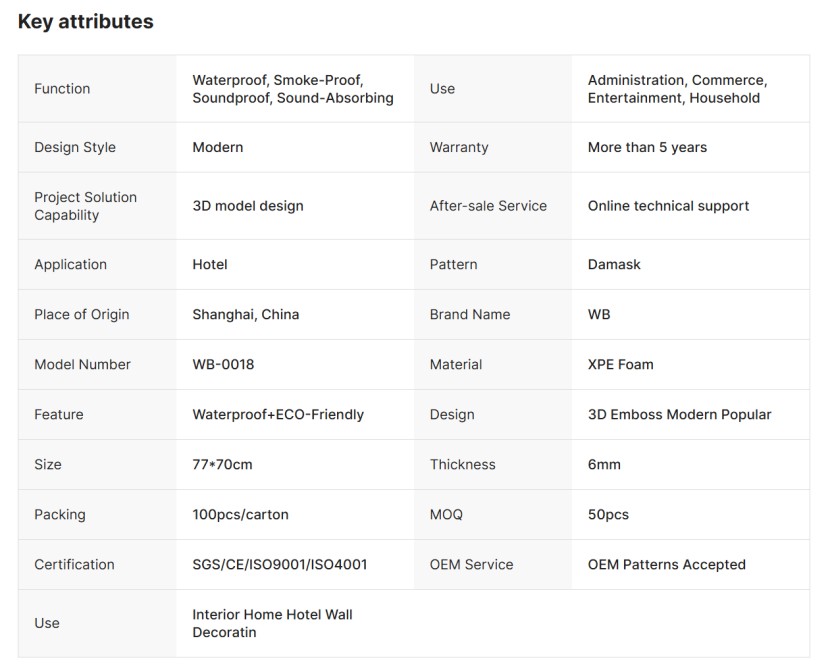Select the Damask pattern value

[x=614, y=265]
